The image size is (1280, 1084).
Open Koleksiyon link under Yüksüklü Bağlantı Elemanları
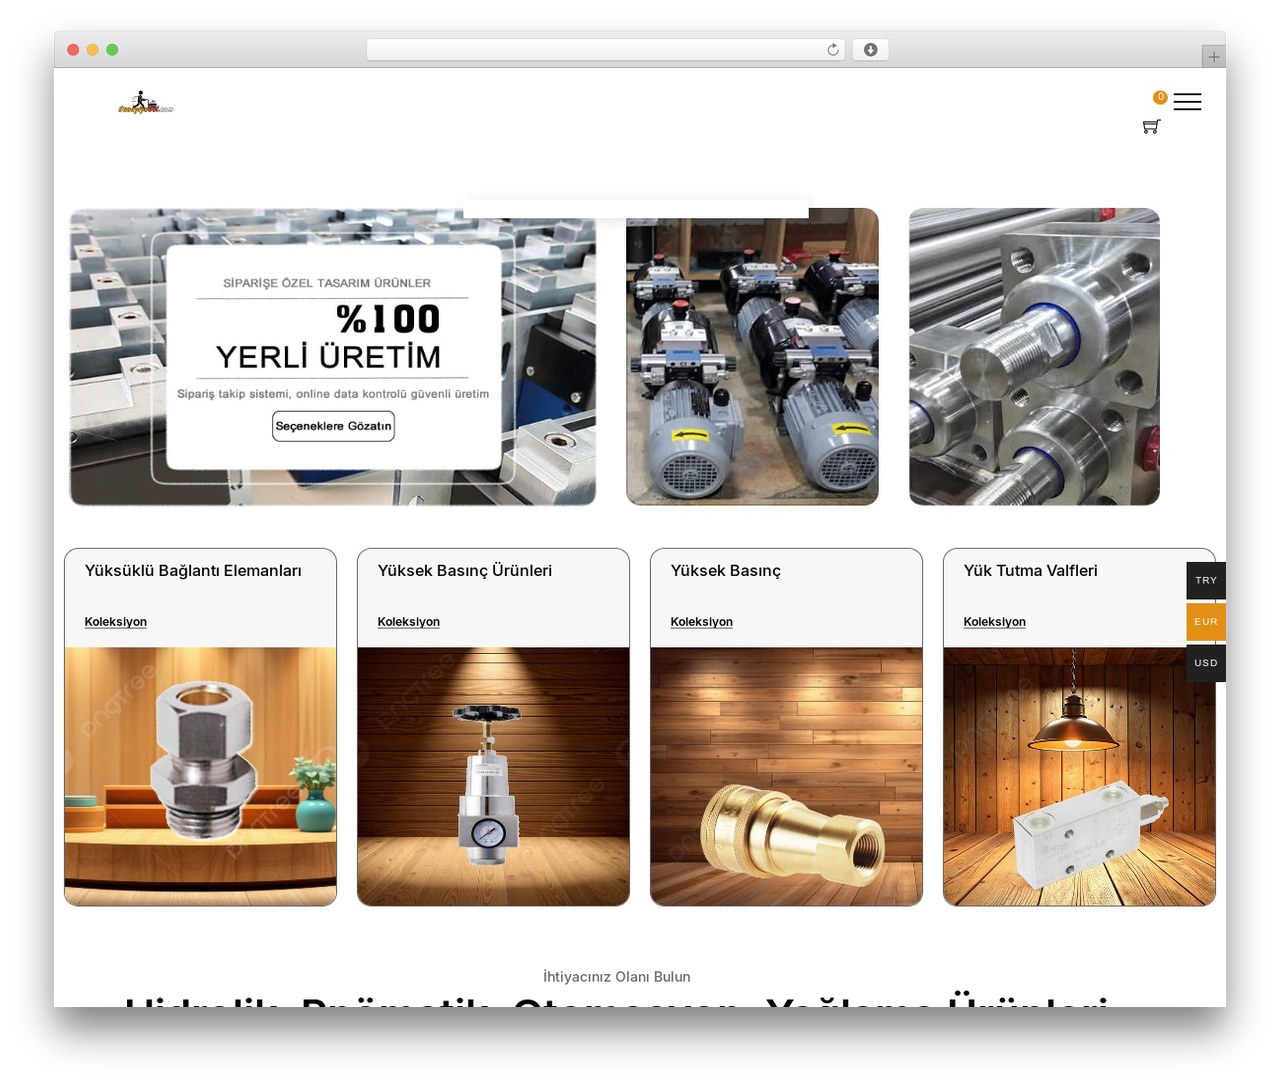pyautogui.click(x=116, y=622)
